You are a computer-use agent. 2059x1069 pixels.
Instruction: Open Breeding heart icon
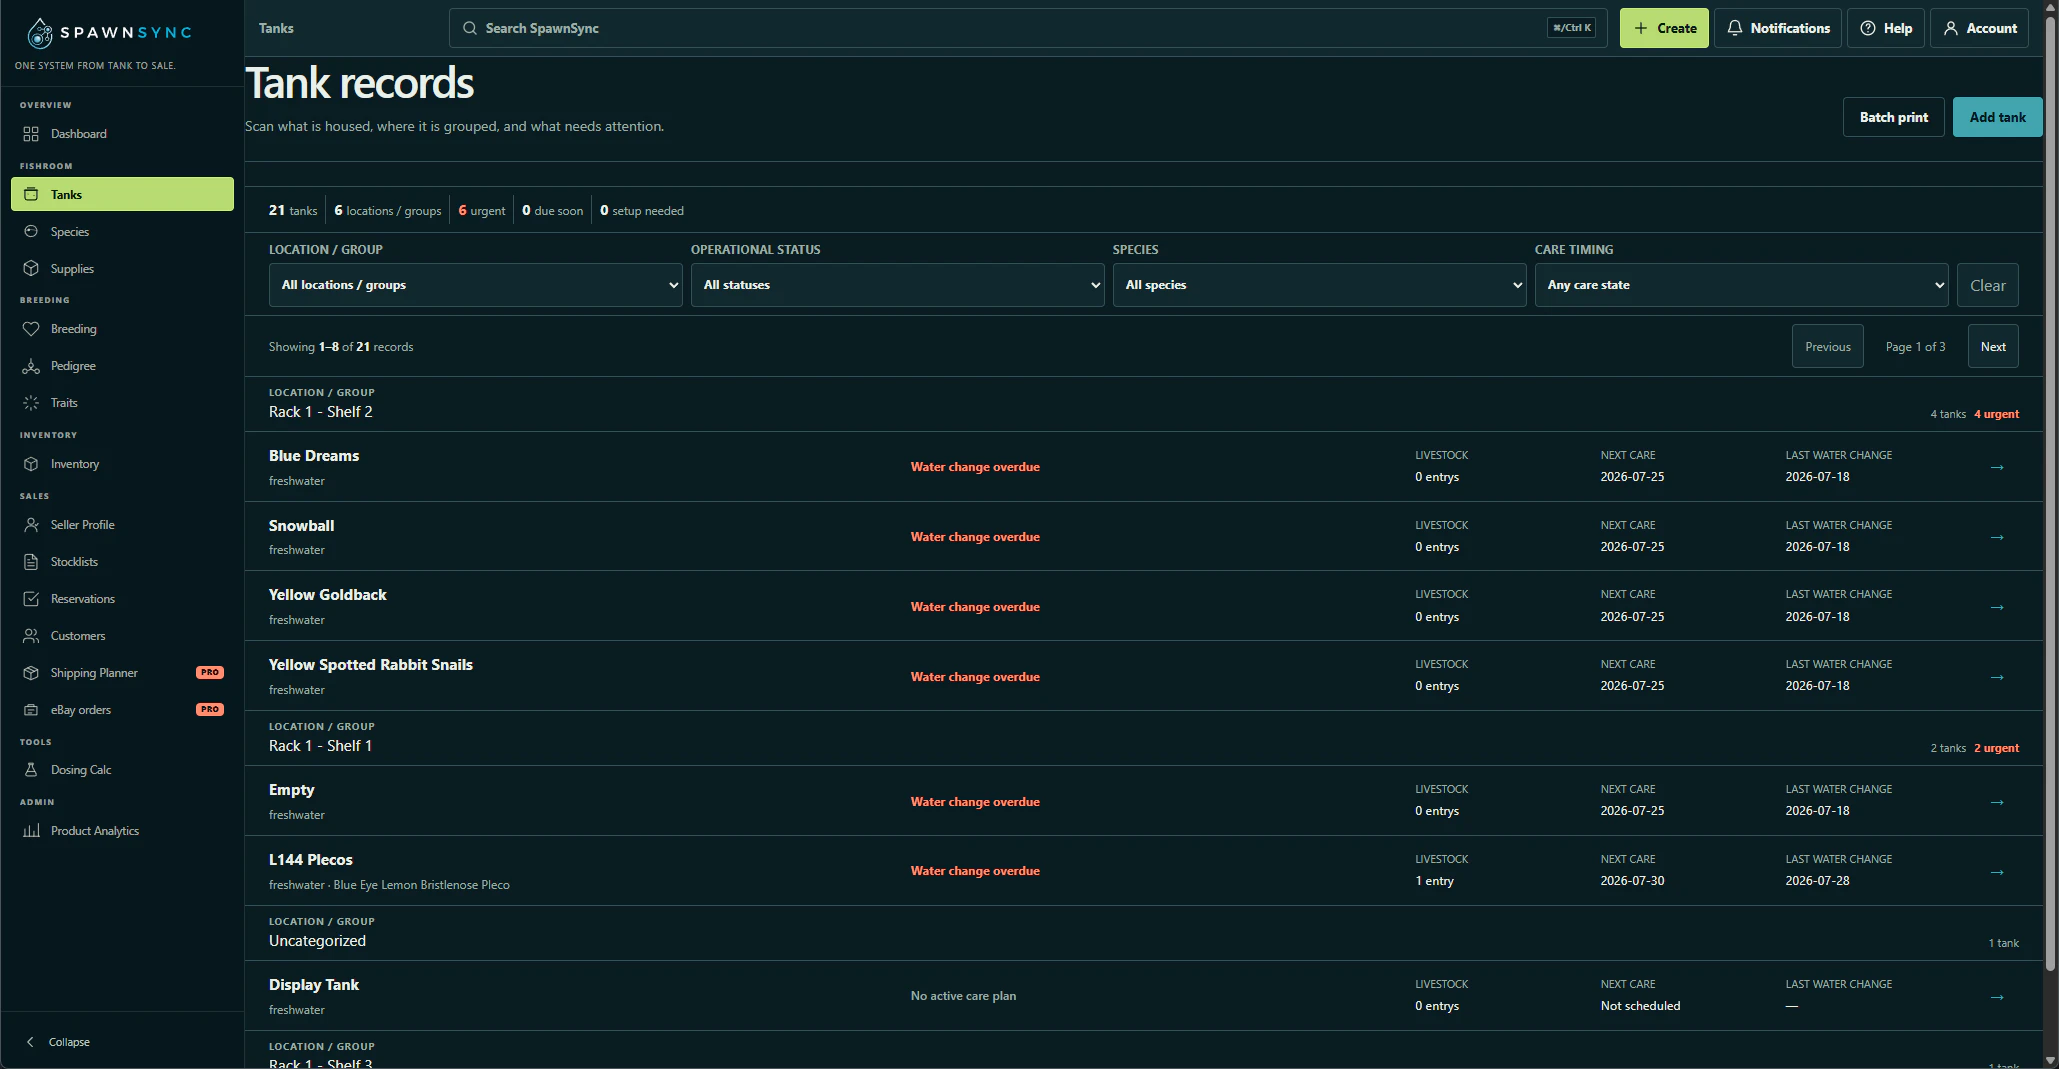(31, 329)
